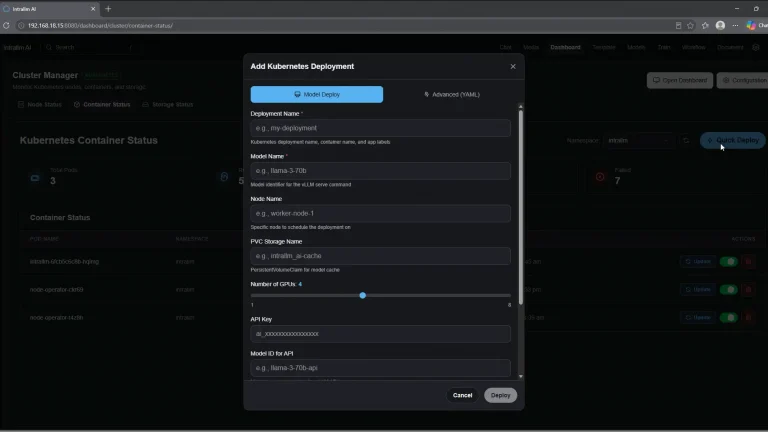Click Update for the intrallm pod row
The width and height of the screenshot is (768, 432).
tap(698, 262)
